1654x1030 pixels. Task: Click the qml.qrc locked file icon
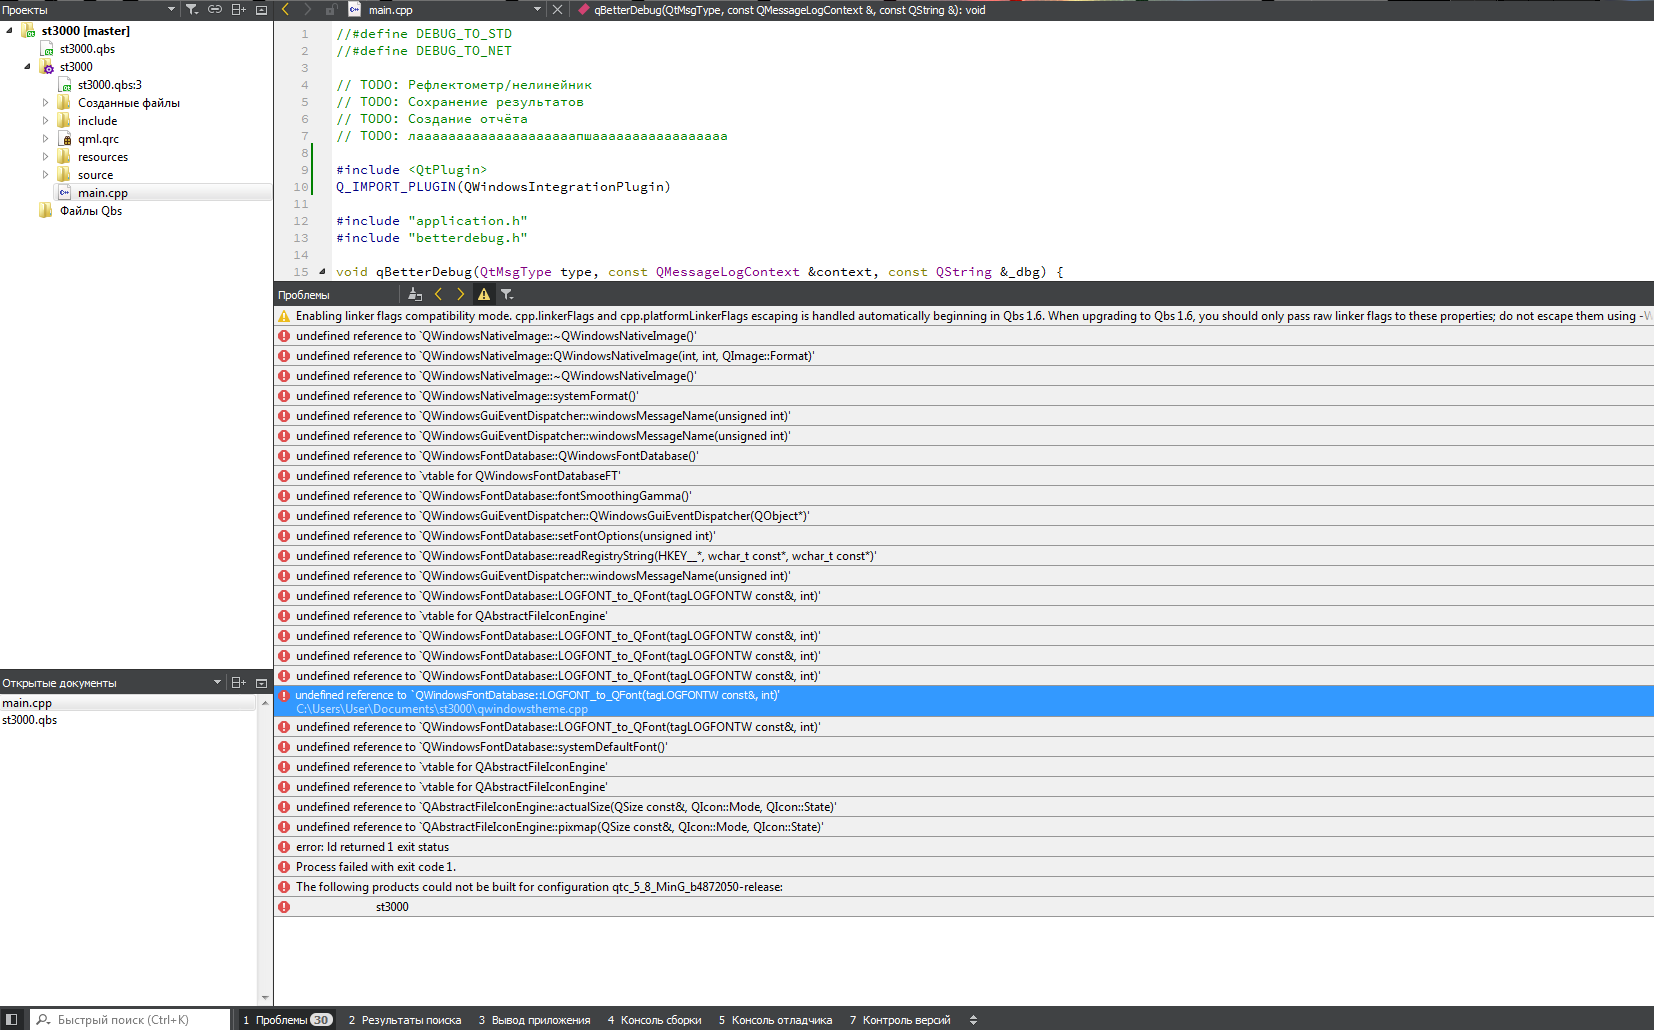pyautogui.click(x=65, y=139)
